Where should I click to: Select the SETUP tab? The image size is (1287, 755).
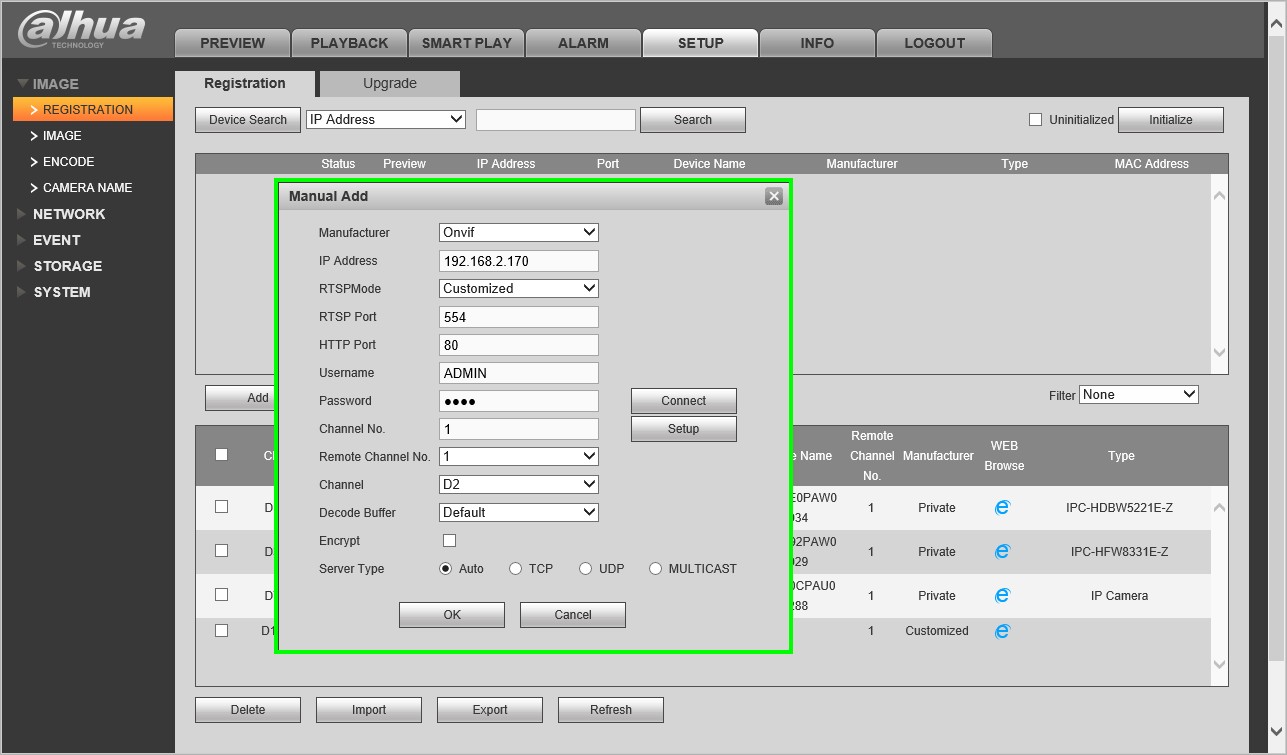700,43
